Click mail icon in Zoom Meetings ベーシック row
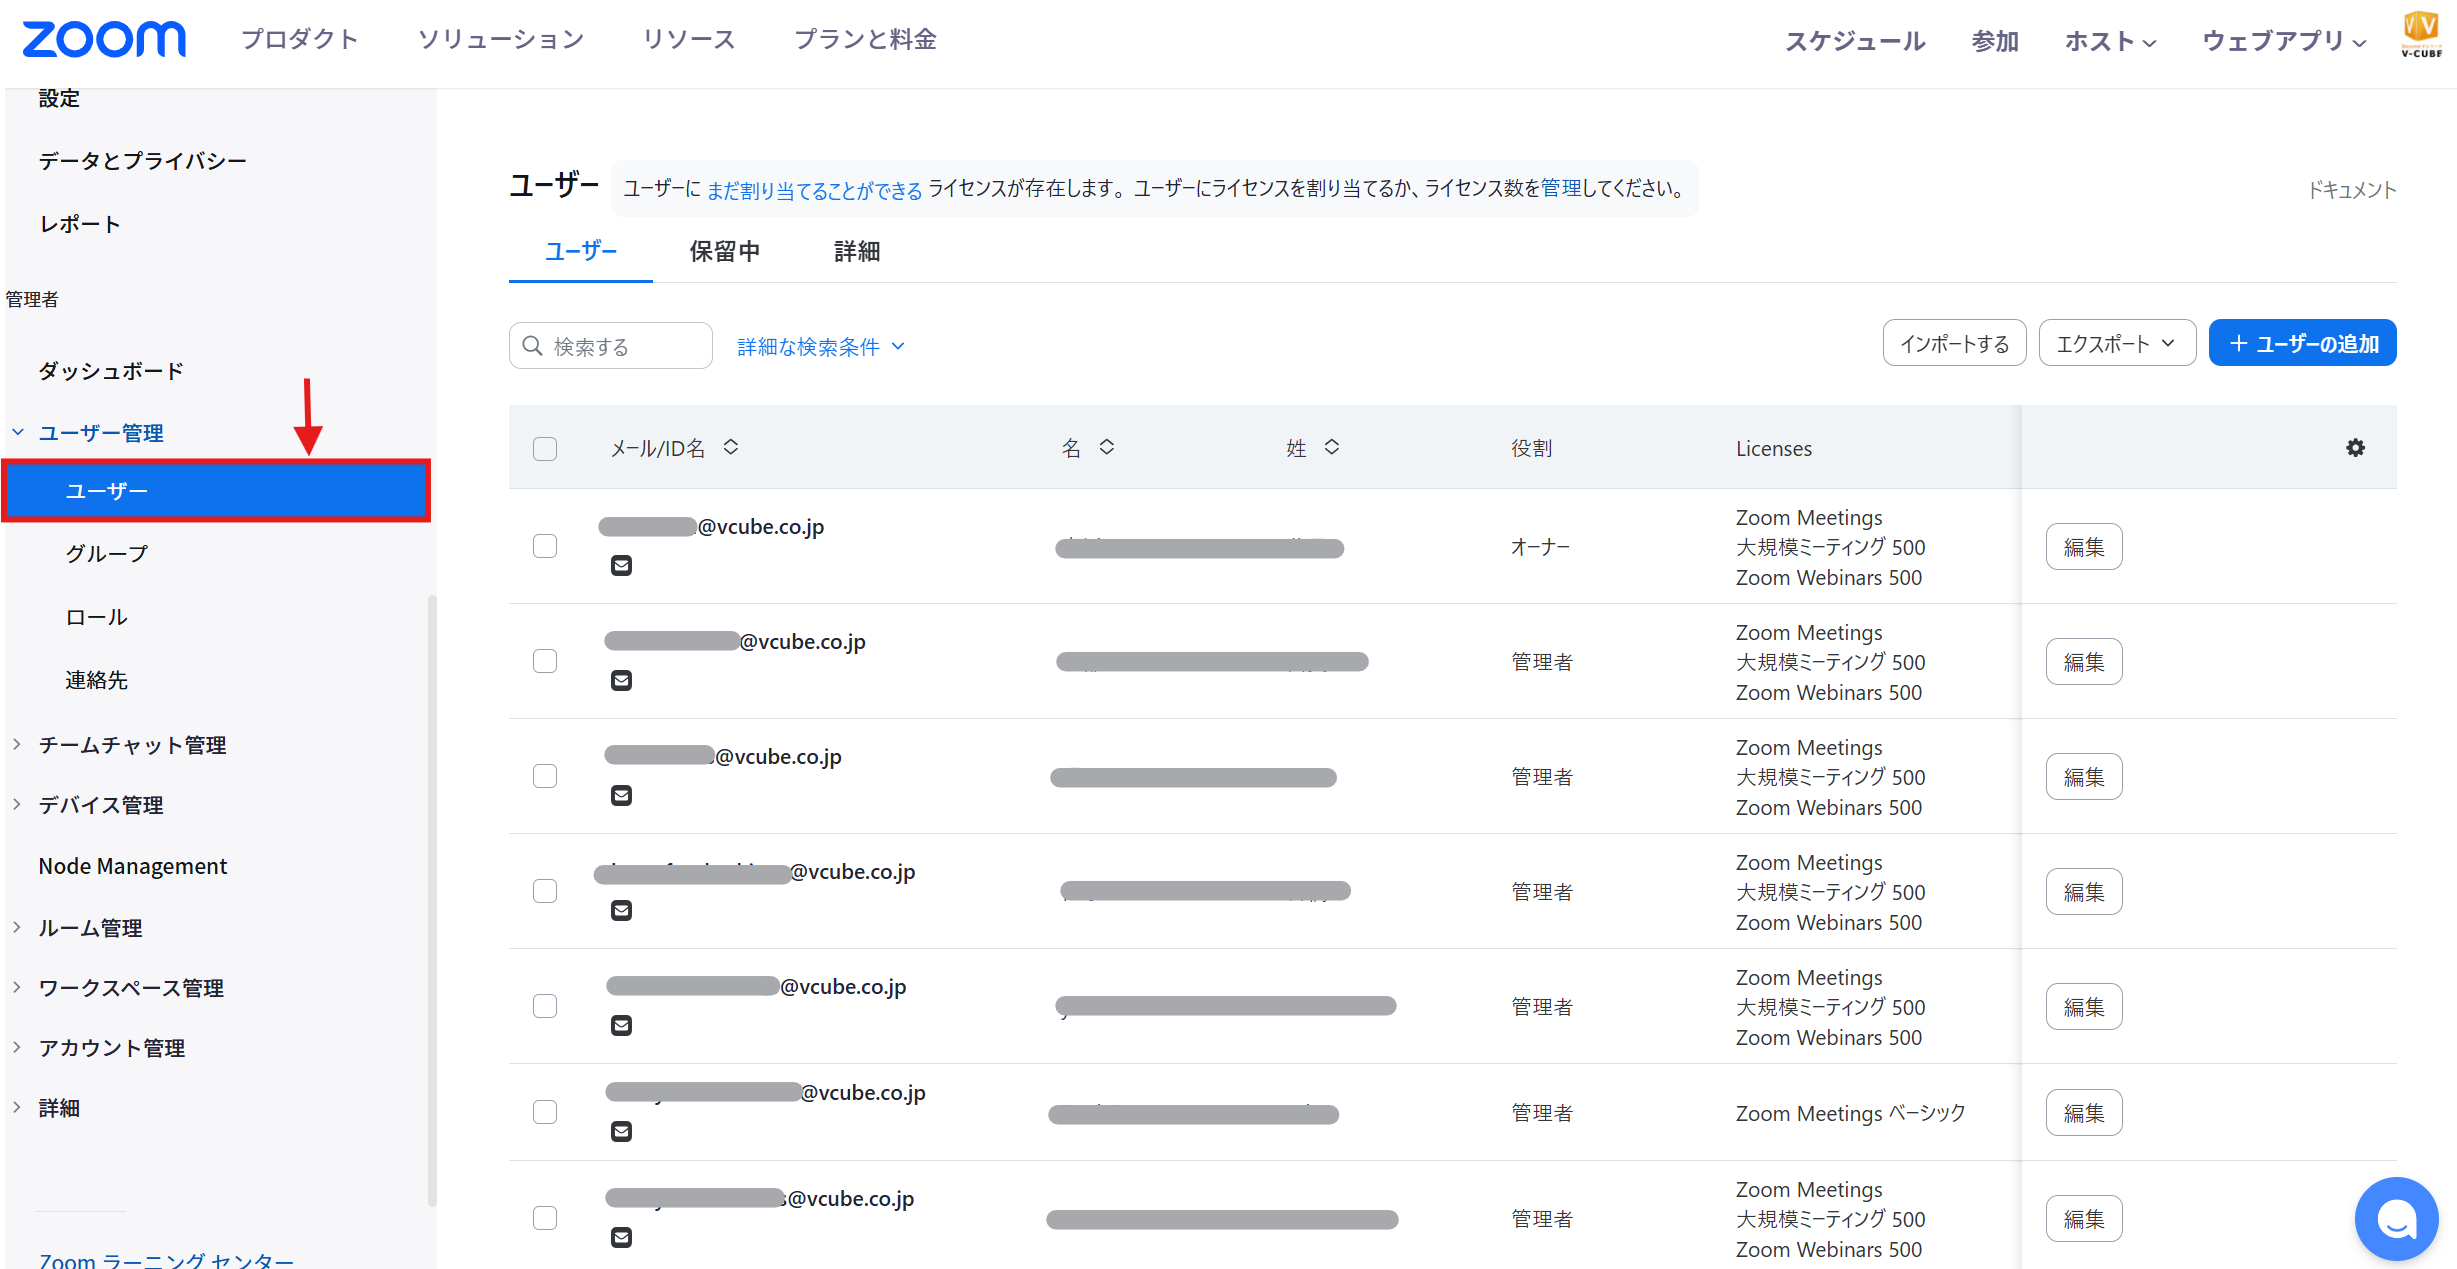 pyautogui.click(x=621, y=1132)
